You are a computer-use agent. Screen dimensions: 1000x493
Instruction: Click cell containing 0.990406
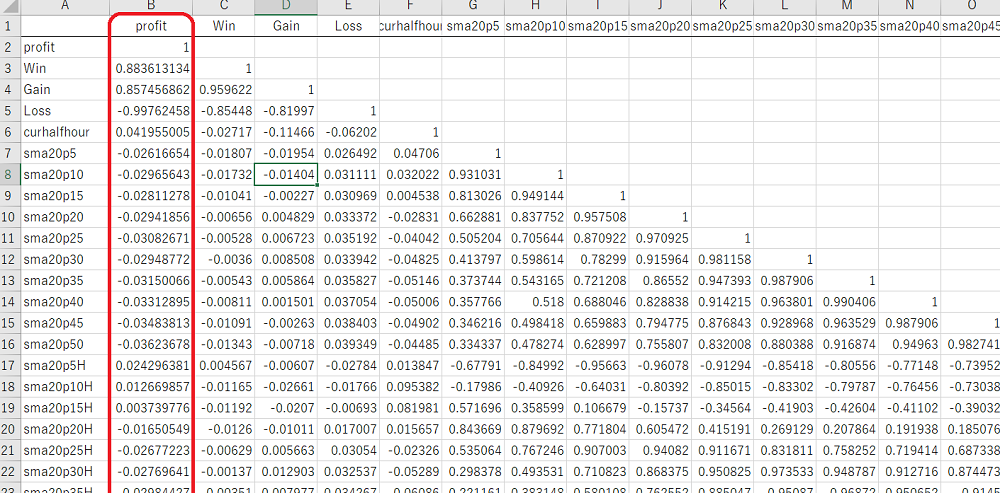click(x=848, y=302)
